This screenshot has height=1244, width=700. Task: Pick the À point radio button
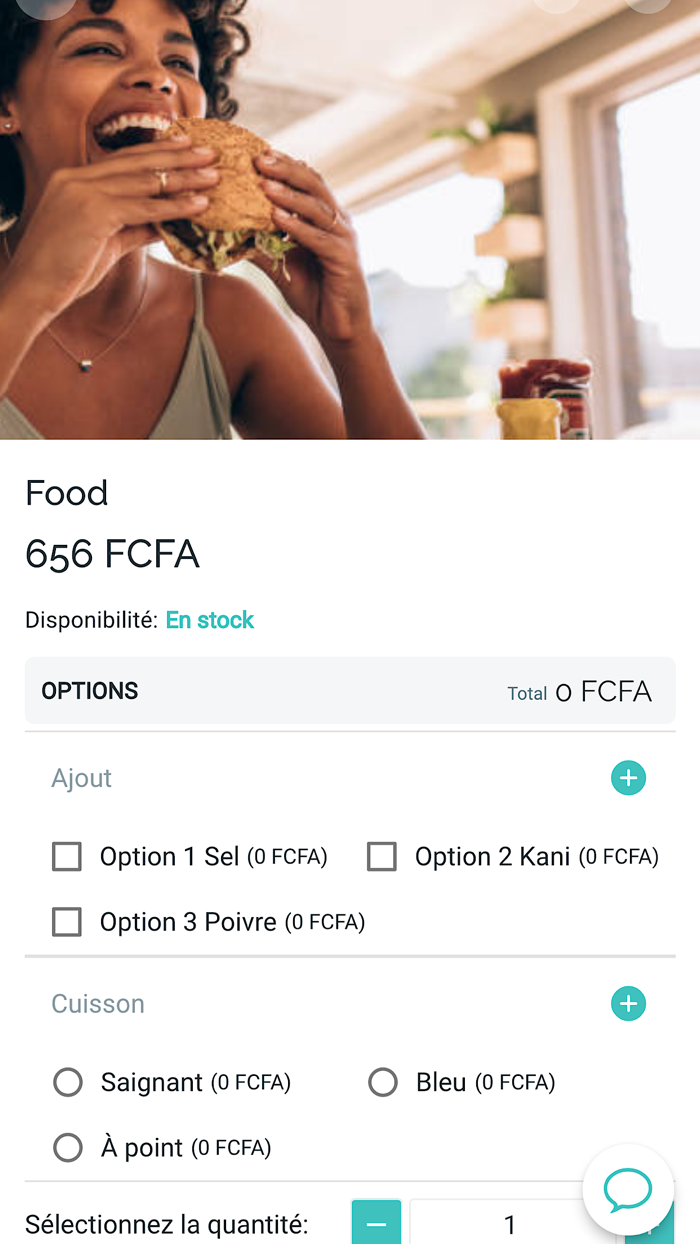[68, 1148]
